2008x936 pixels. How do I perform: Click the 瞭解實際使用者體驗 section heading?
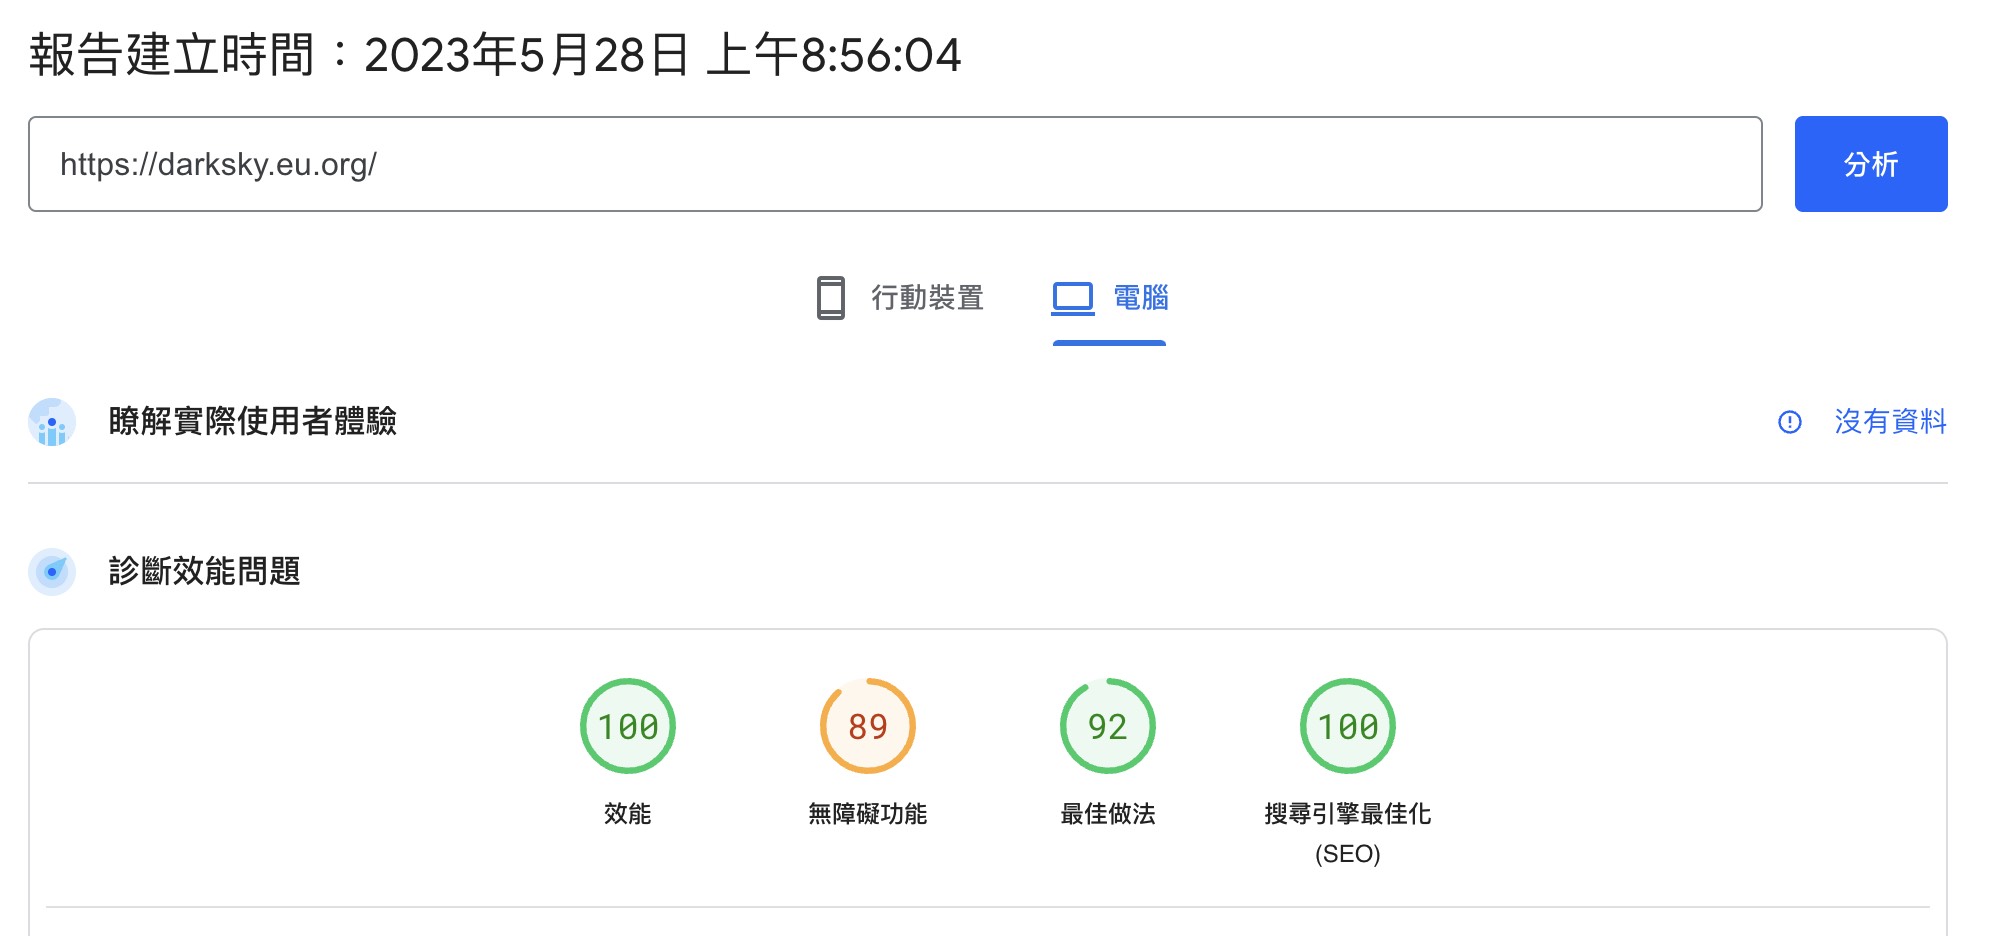click(252, 422)
